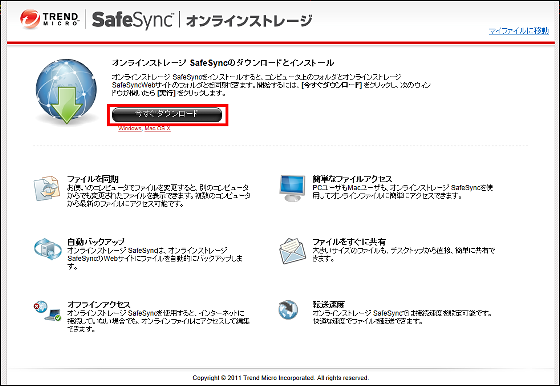Click the ファイルをすぐに共有 envelope icon
This screenshot has height=386, width=560.
[x=292, y=251]
